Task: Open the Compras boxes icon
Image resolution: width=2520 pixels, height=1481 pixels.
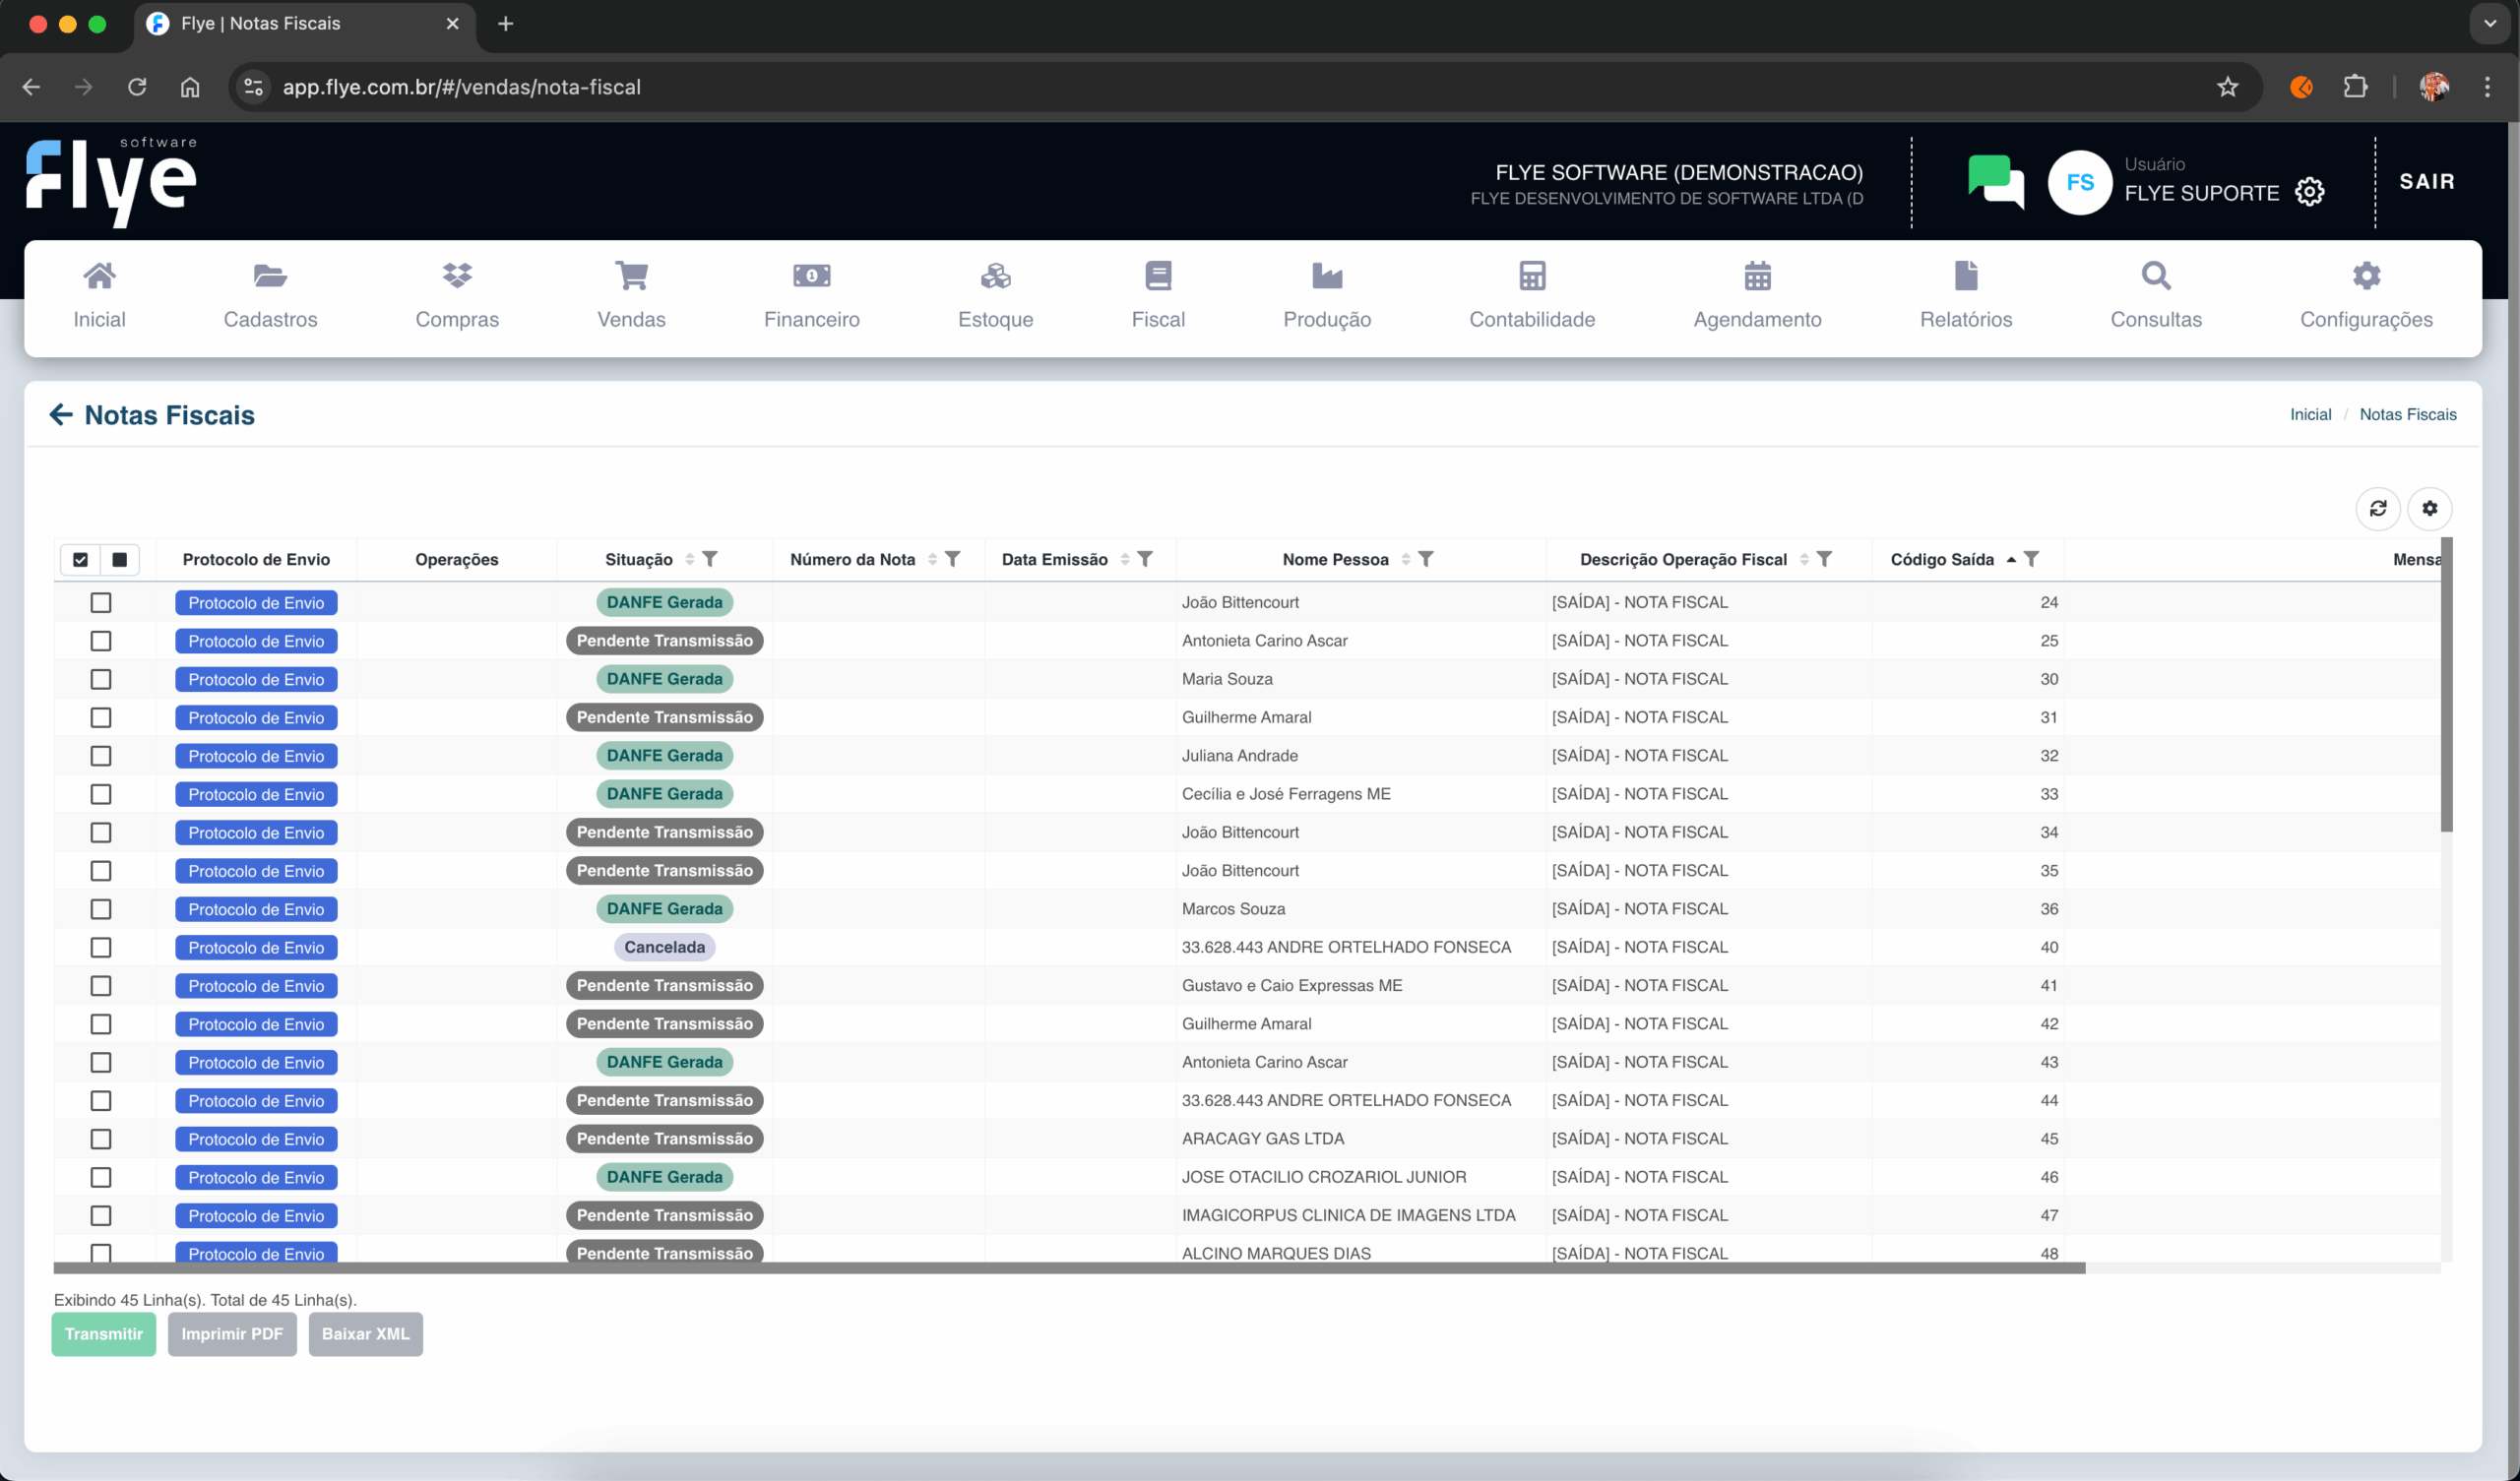Action: click(457, 275)
